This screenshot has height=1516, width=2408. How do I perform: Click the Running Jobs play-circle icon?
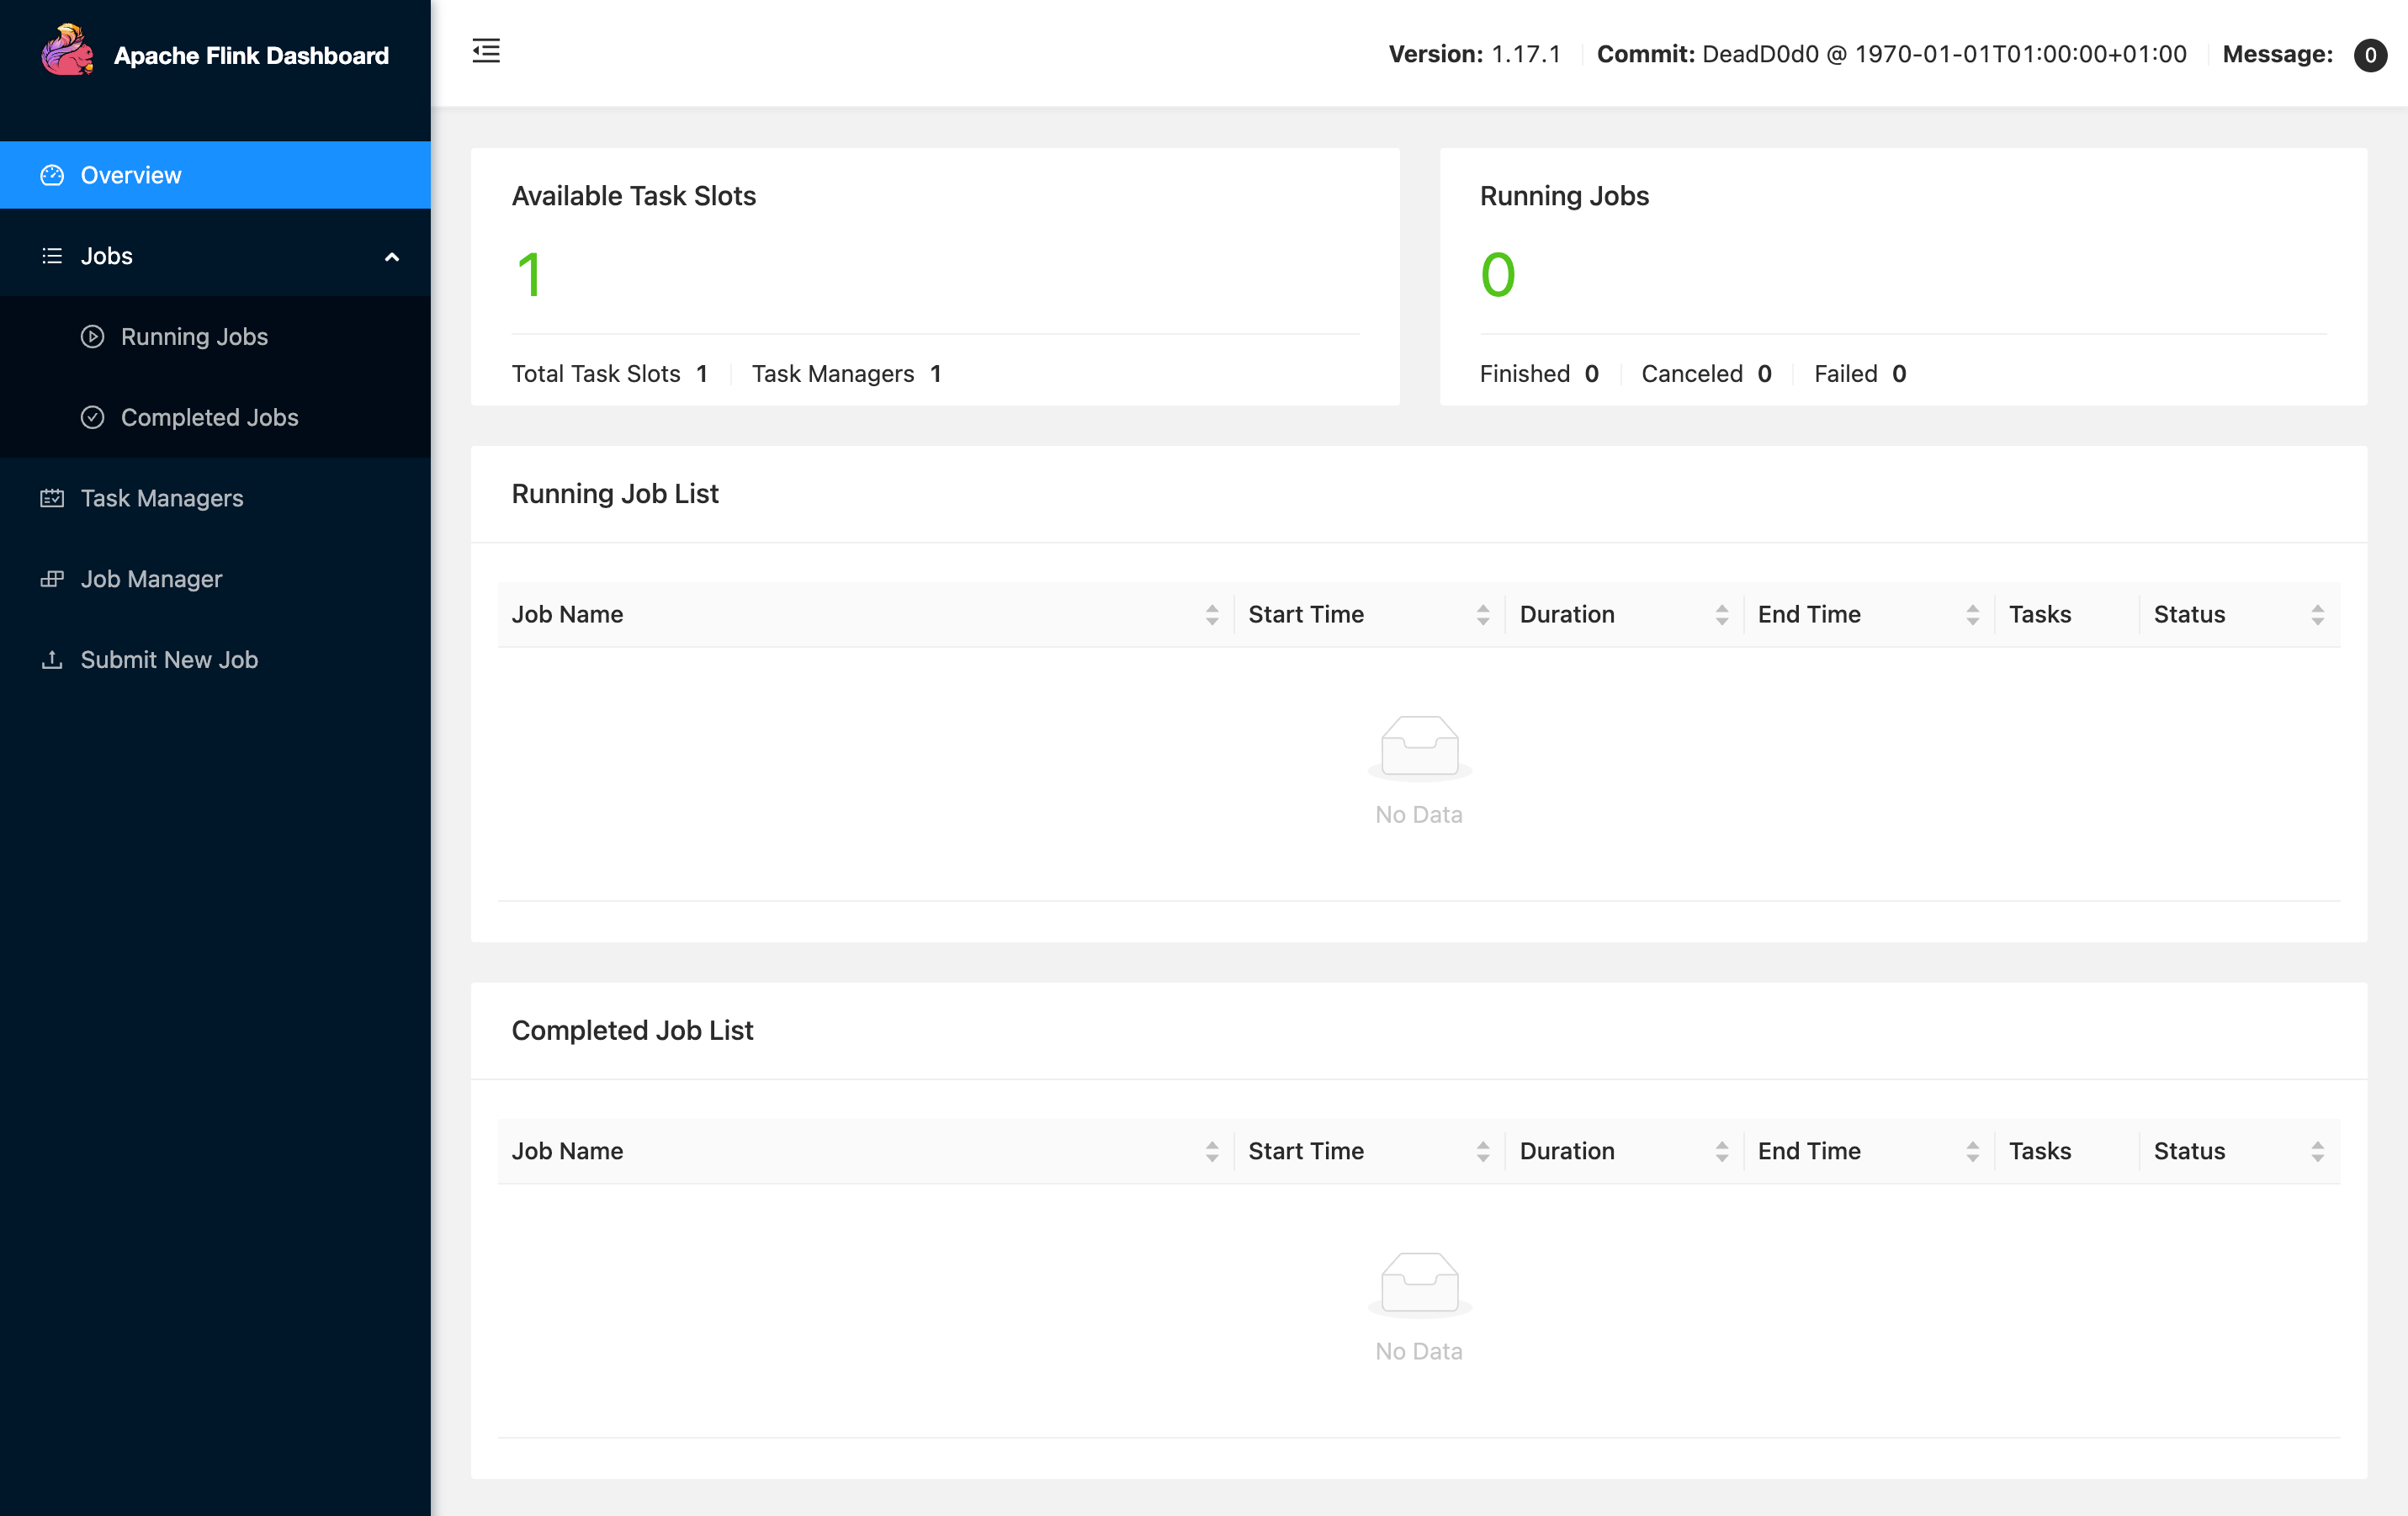coord(92,337)
